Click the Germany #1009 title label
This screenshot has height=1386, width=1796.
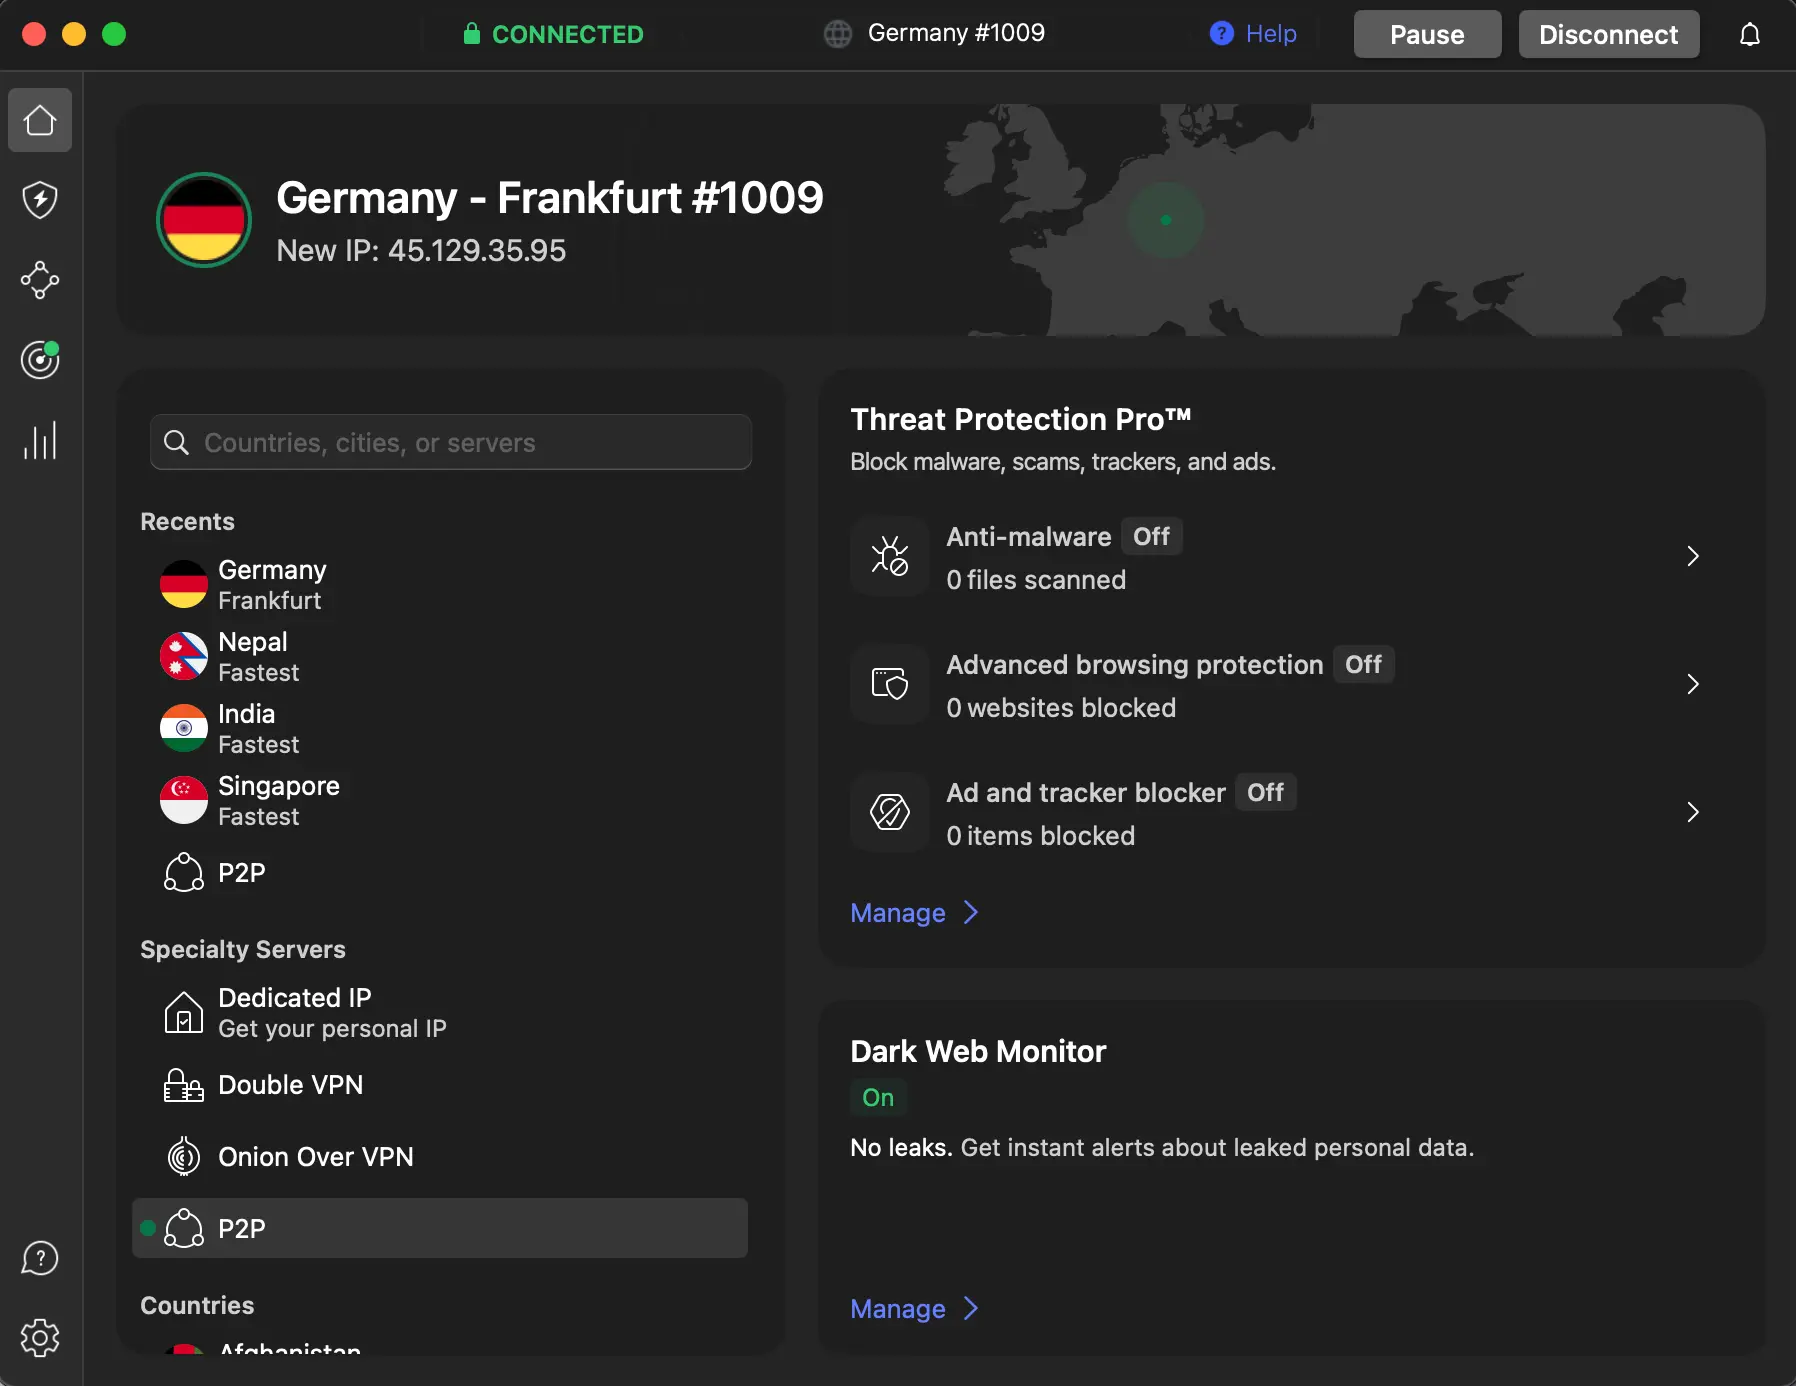pyautogui.click(x=956, y=33)
